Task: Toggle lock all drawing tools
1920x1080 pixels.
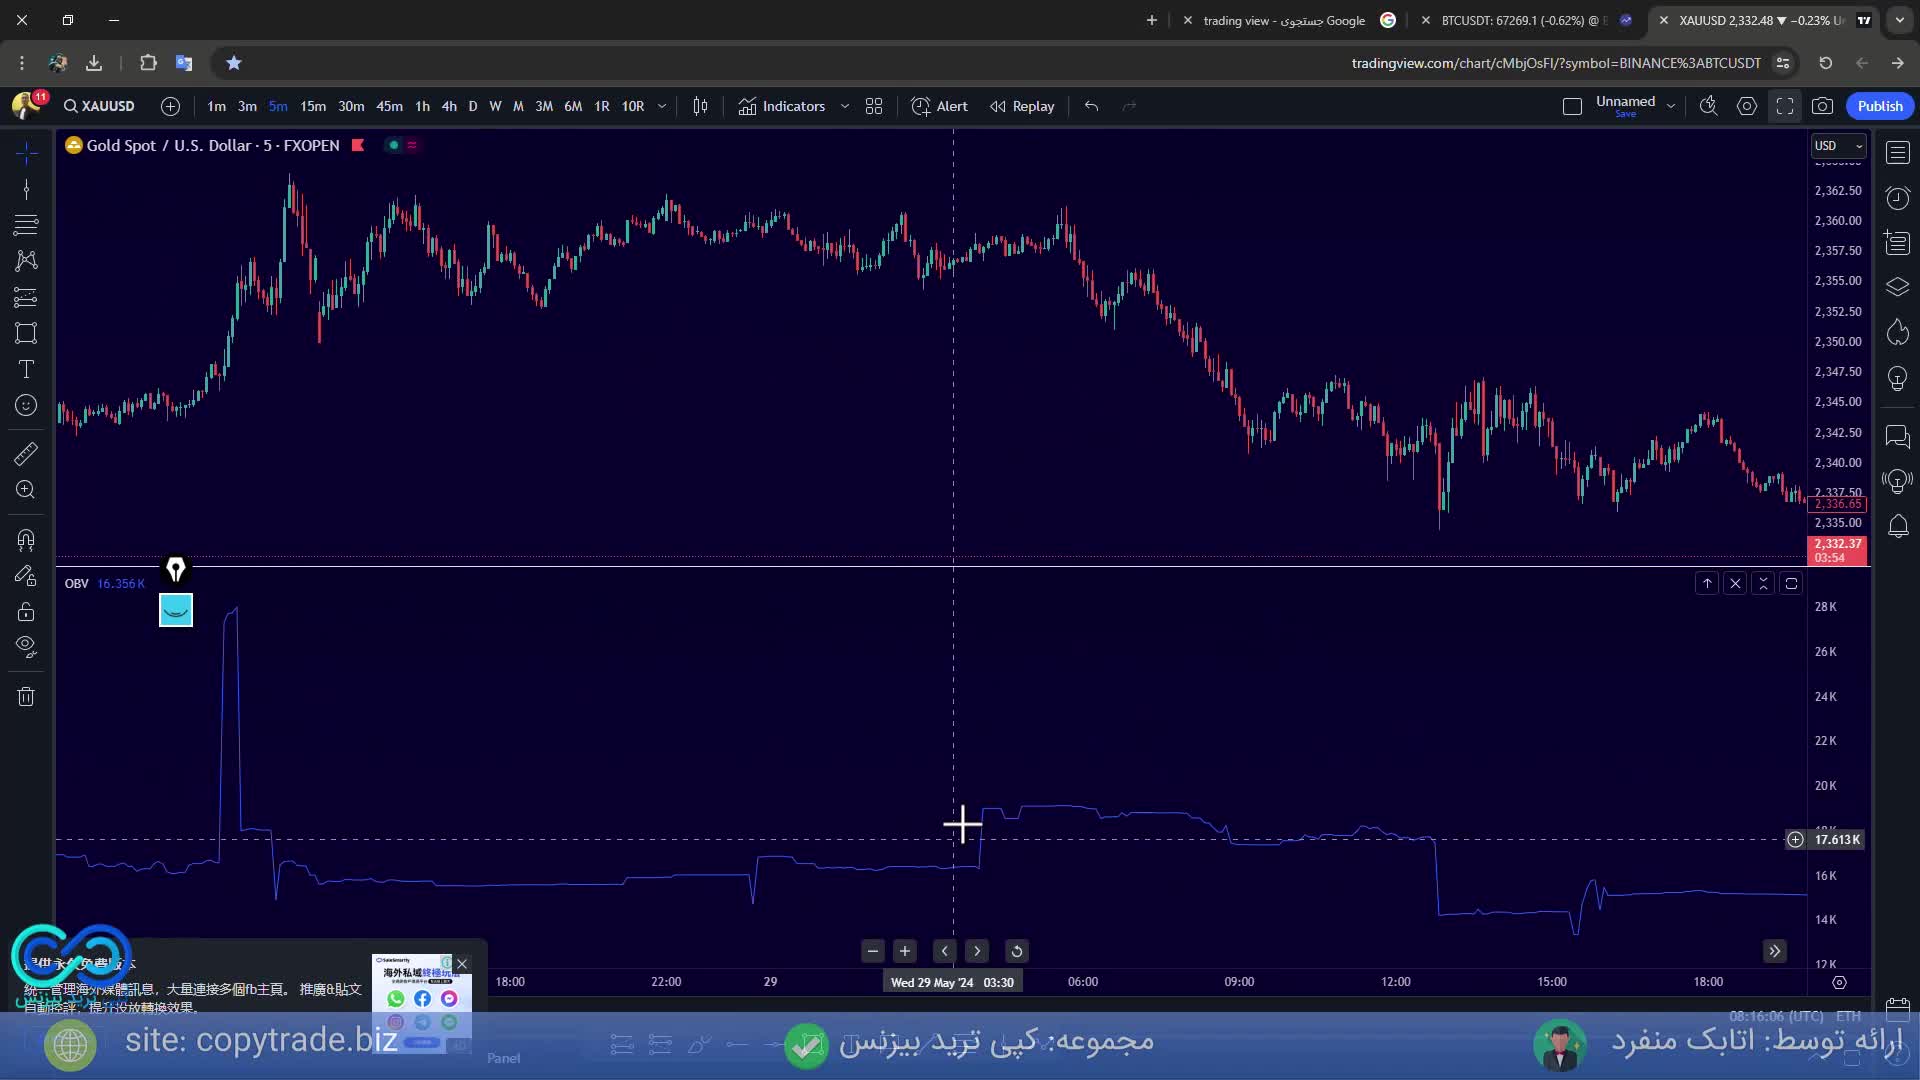Action: [x=26, y=612]
